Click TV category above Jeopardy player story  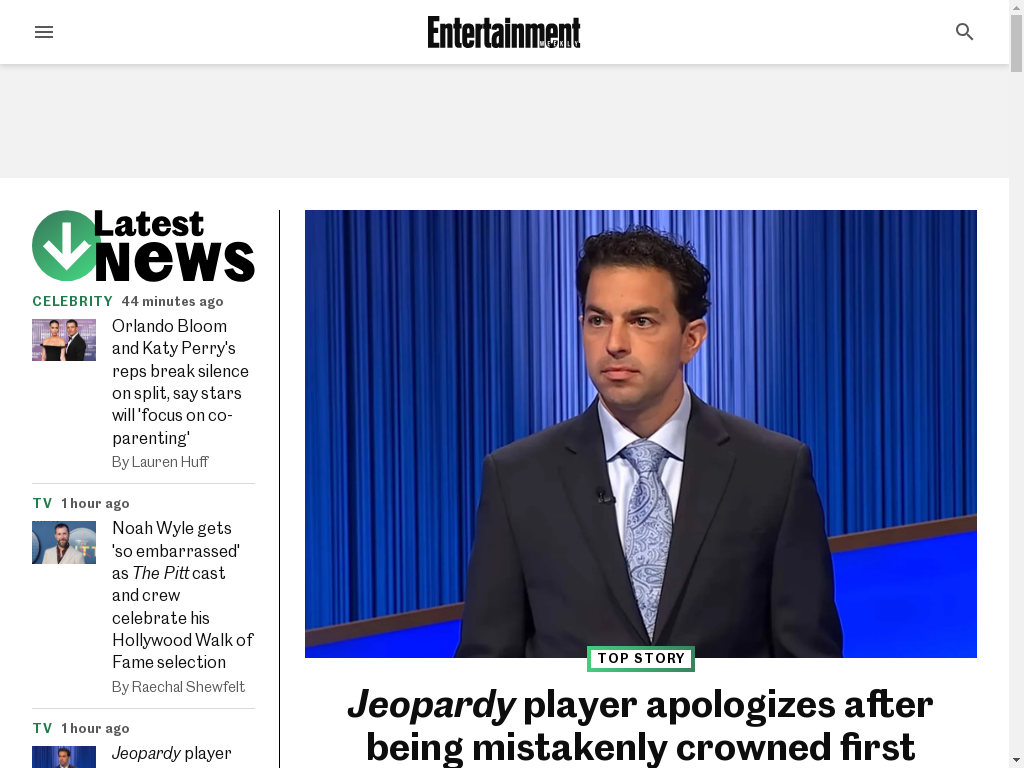click(42, 728)
